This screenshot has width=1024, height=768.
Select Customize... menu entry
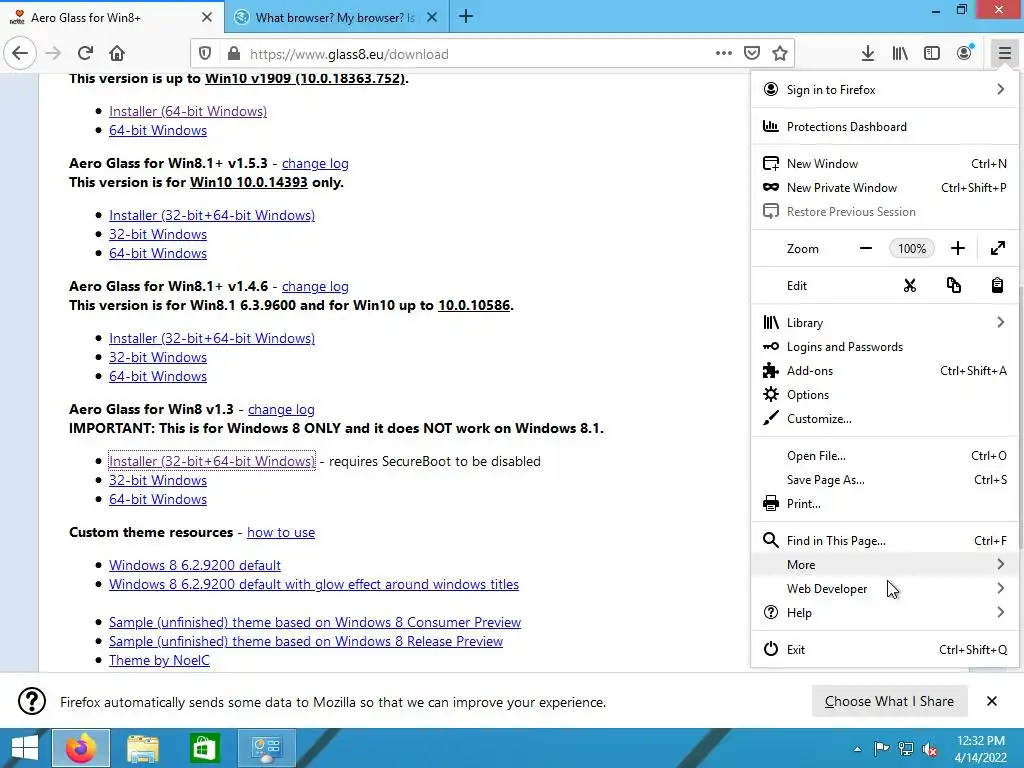(885, 419)
